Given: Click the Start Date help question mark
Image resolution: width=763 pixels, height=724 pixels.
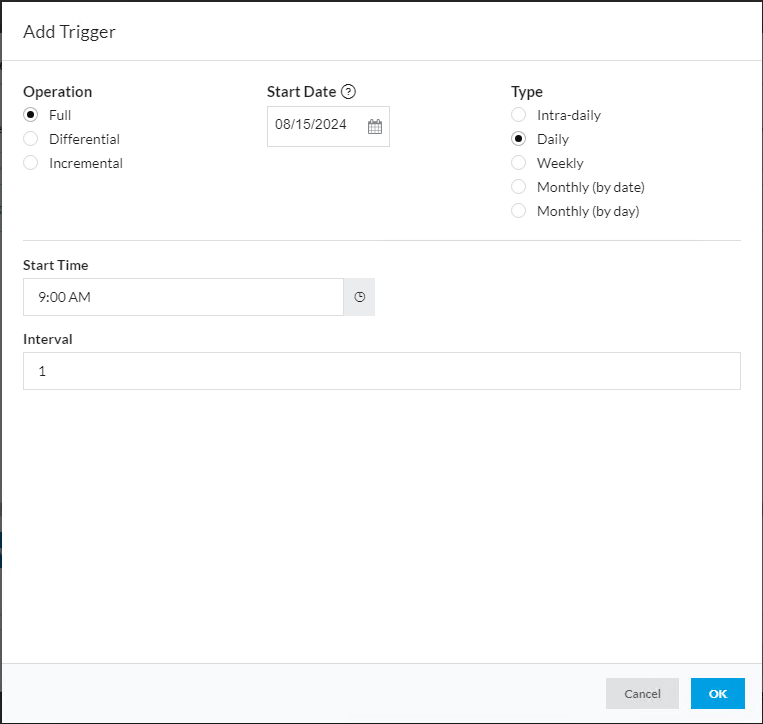Looking at the screenshot, I should pyautogui.click(x=348, y=92).
